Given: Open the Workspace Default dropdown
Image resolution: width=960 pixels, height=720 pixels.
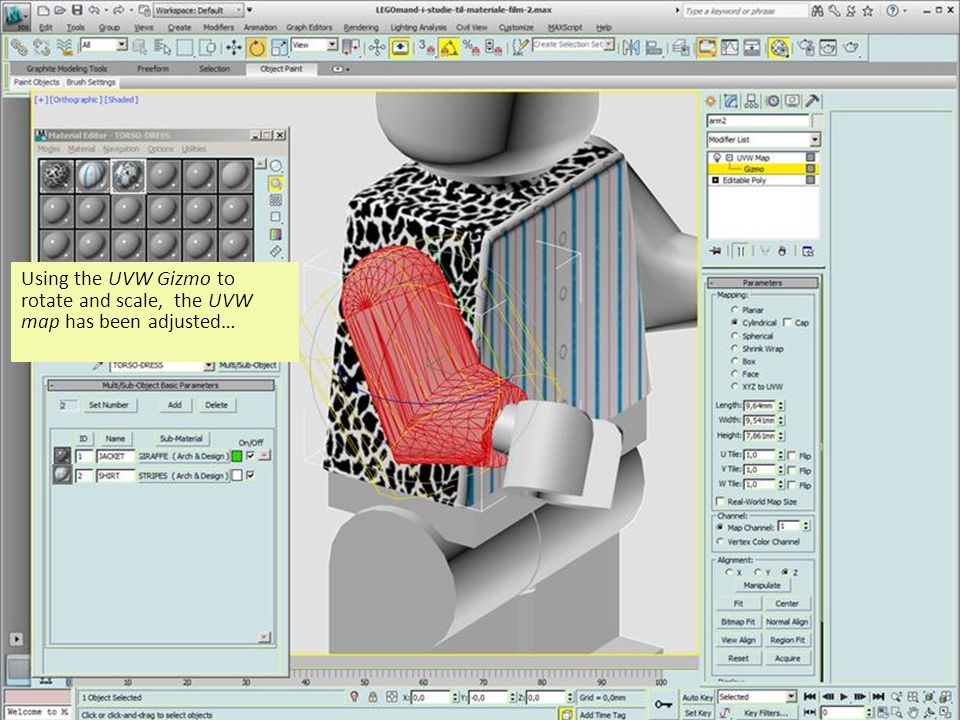Looking at the screenshot, I should [239, 10].
